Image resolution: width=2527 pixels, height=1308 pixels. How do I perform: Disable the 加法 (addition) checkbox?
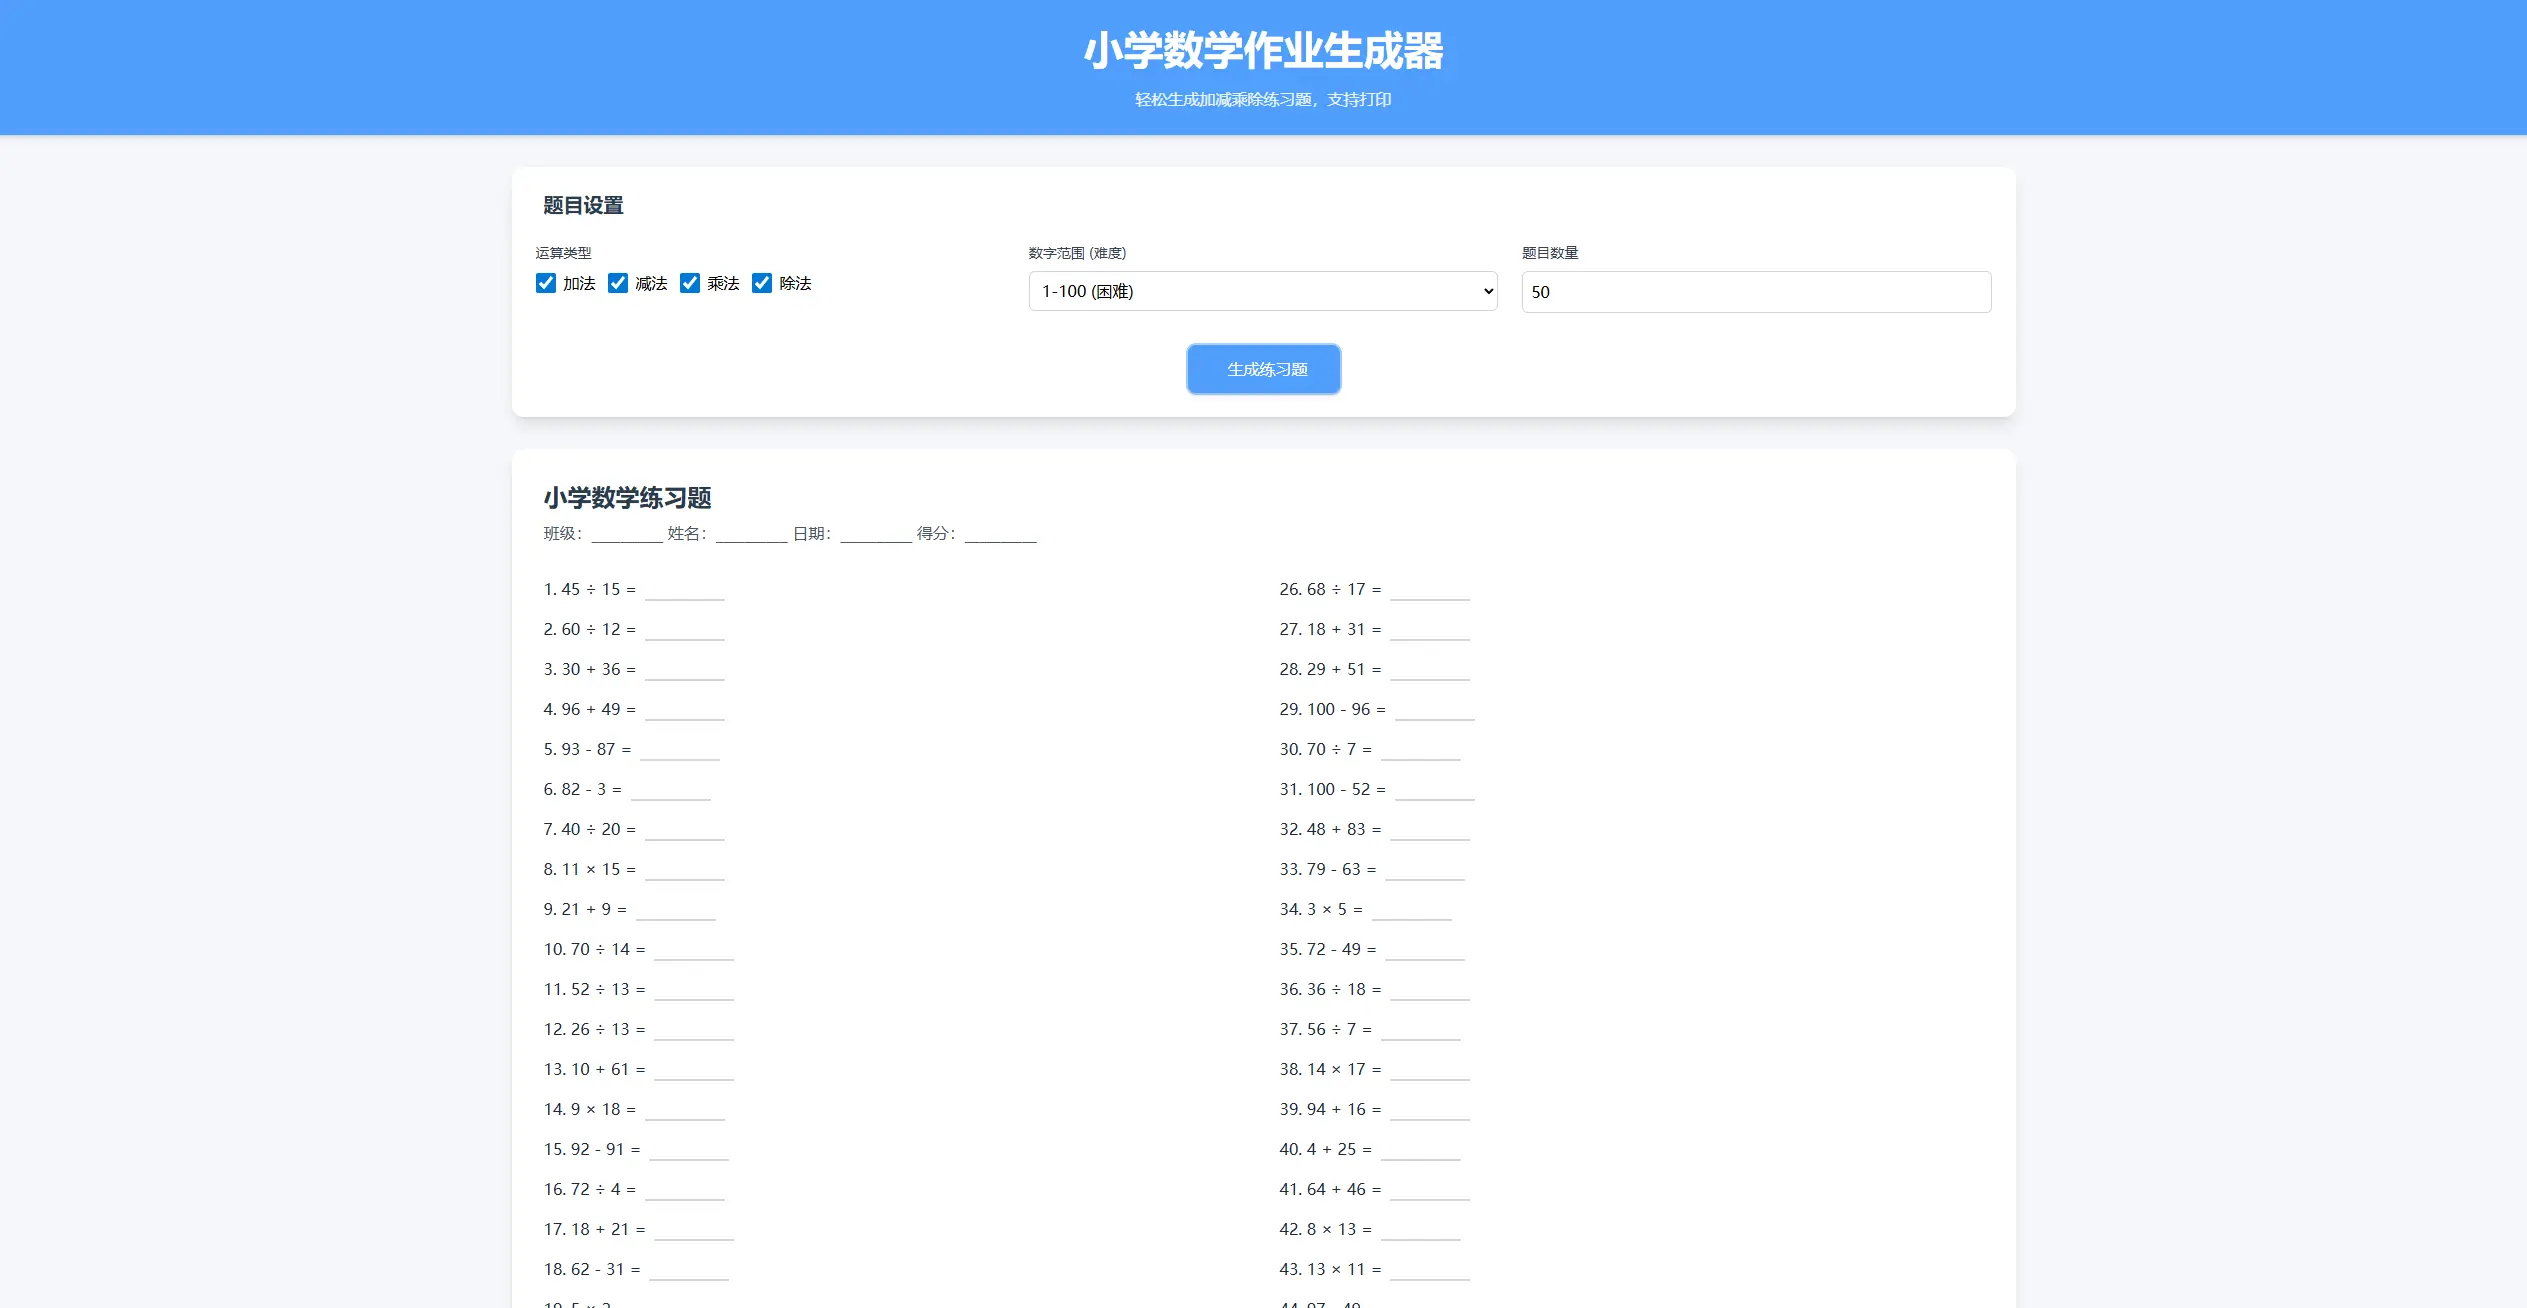[x=545, y=283]
